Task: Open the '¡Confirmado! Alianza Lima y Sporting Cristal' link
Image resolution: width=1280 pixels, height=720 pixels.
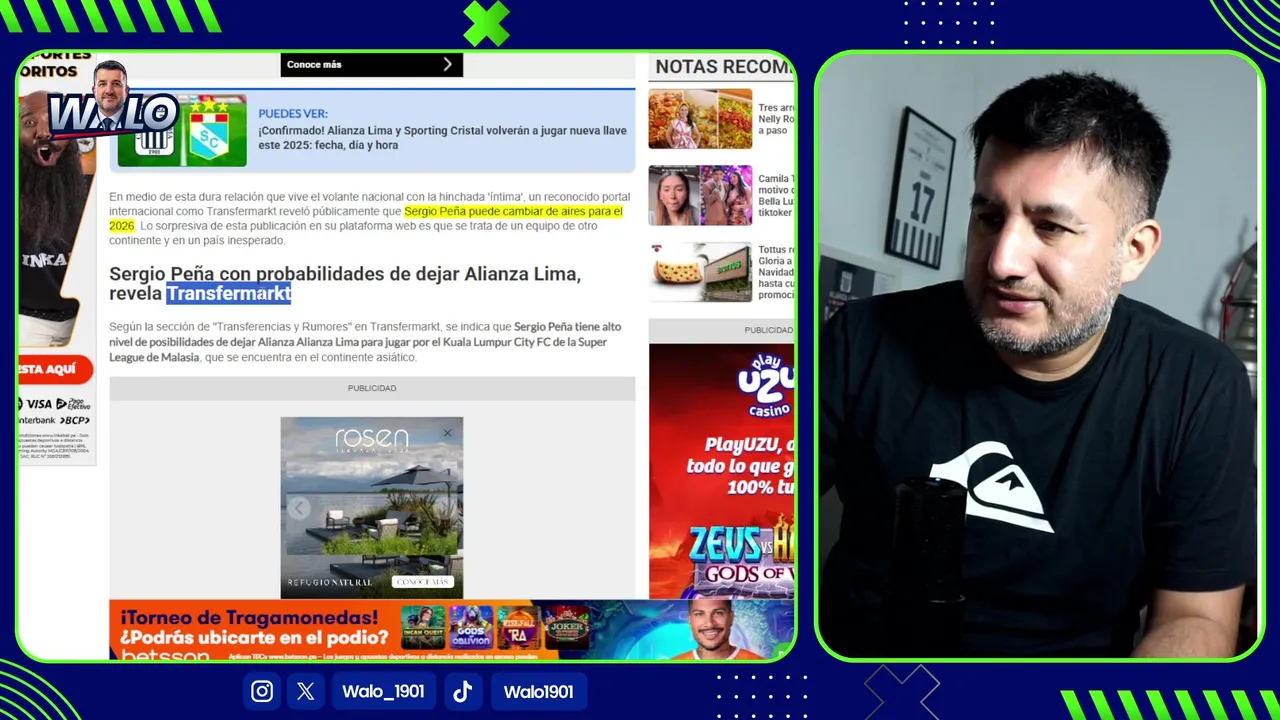Action: coord(442,138)
